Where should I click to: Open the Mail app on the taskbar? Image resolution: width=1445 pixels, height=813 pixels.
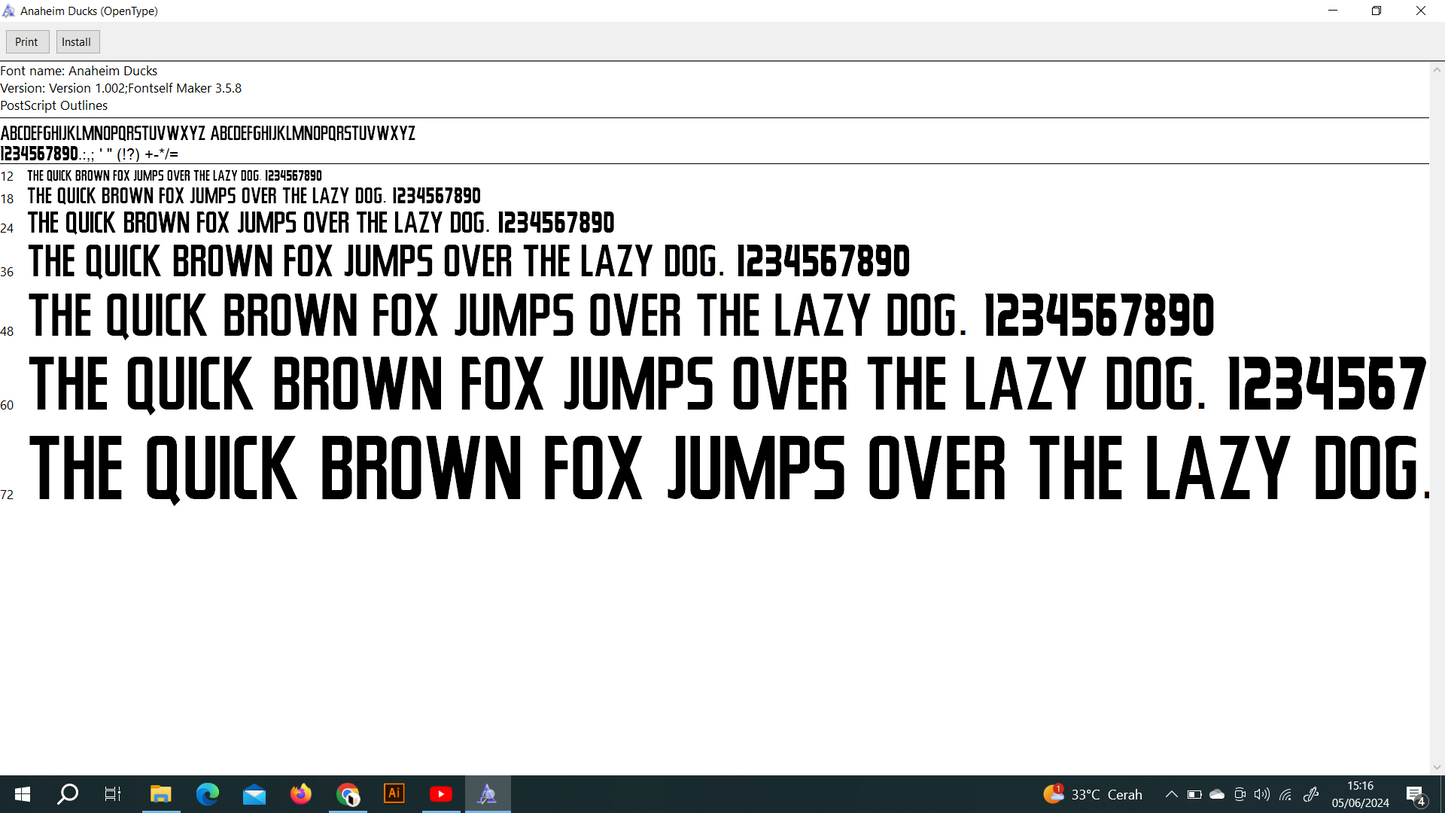pos(254,794)
